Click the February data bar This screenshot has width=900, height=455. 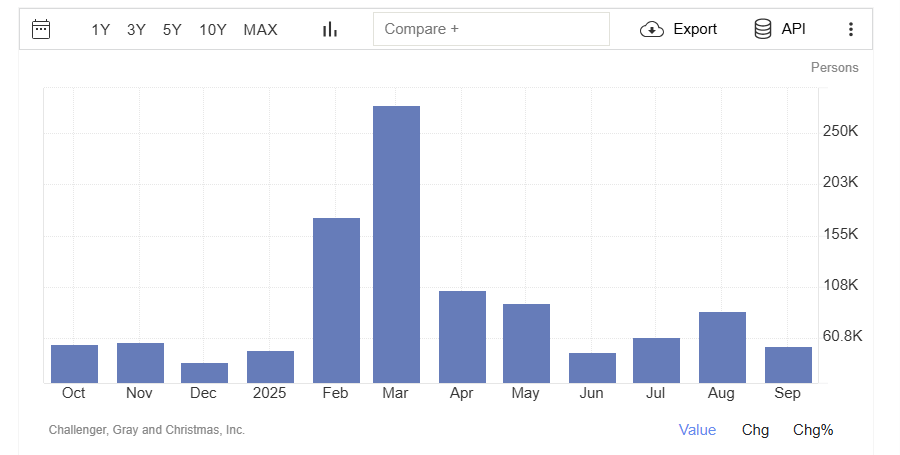coord(336,300)
